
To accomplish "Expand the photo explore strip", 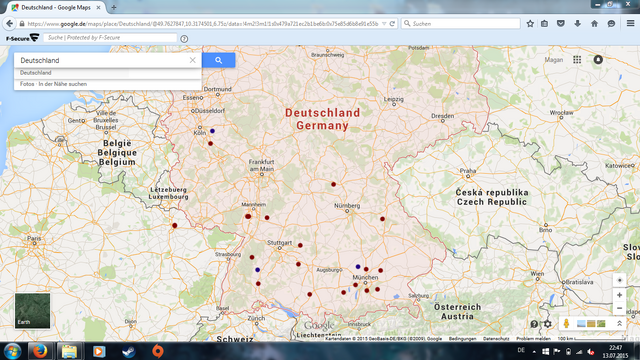I will pyautogui.click(x=619, y=323).
